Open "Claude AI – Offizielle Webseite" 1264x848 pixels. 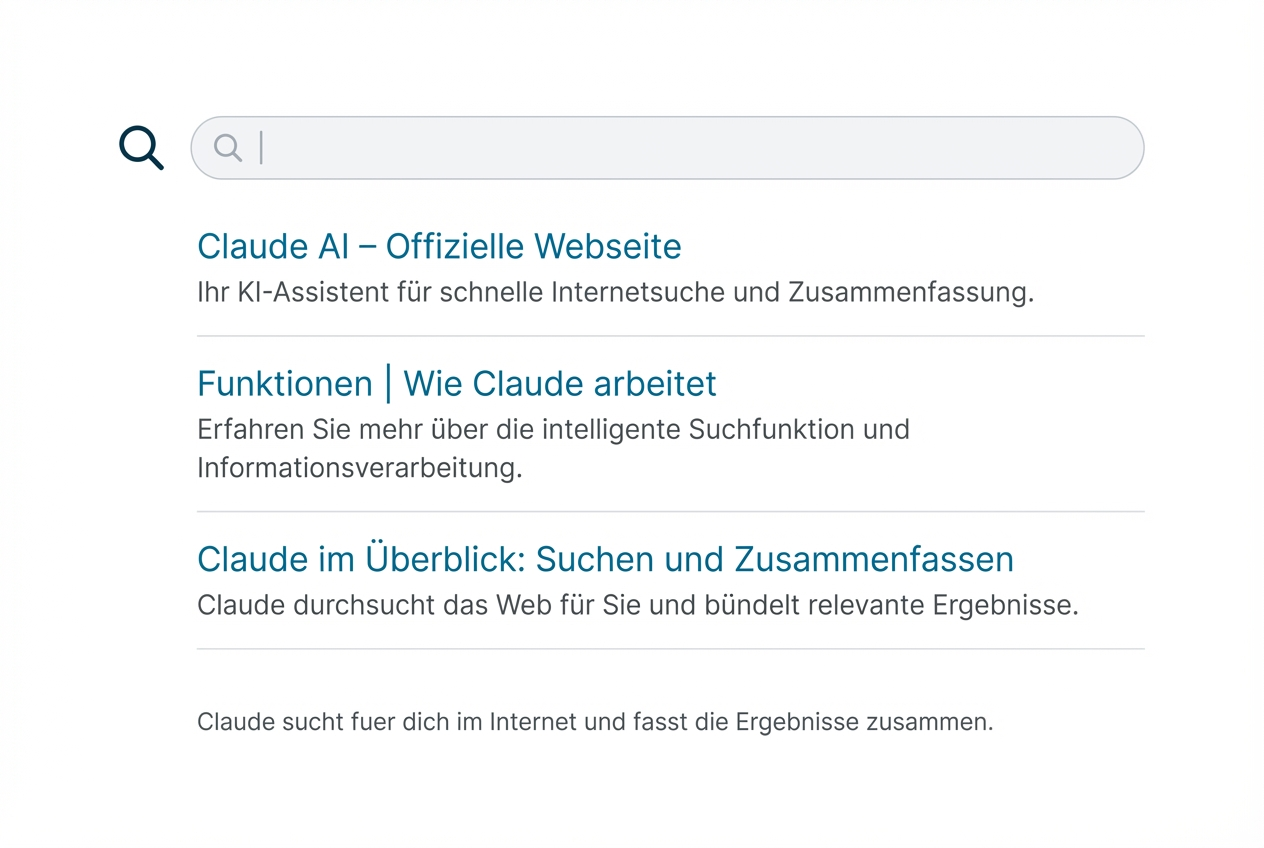coord(439,246)
